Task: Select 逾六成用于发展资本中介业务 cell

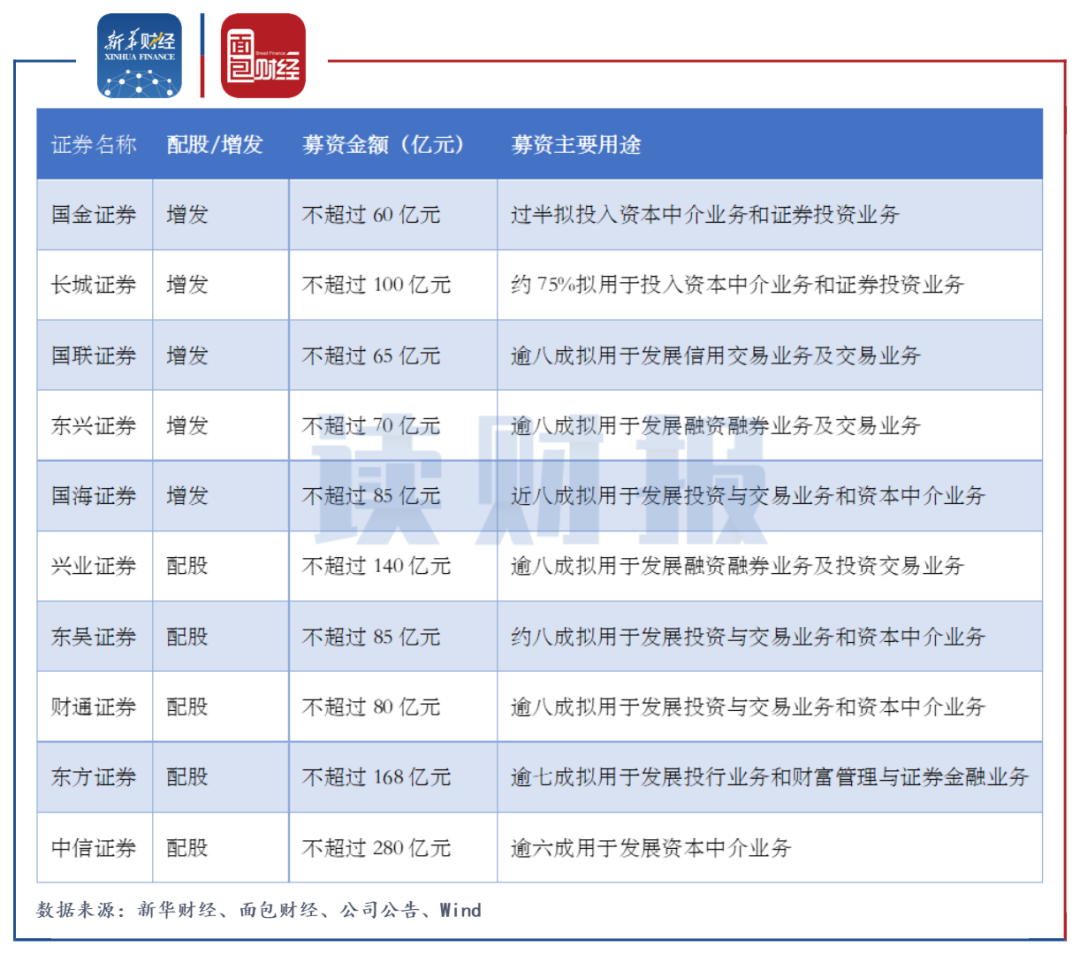Action: click(651, 848)
